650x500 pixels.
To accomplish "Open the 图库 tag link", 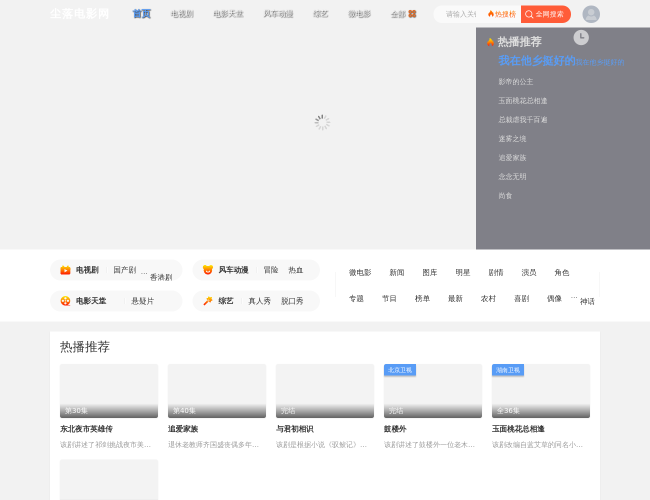I will tap(430, 272).
